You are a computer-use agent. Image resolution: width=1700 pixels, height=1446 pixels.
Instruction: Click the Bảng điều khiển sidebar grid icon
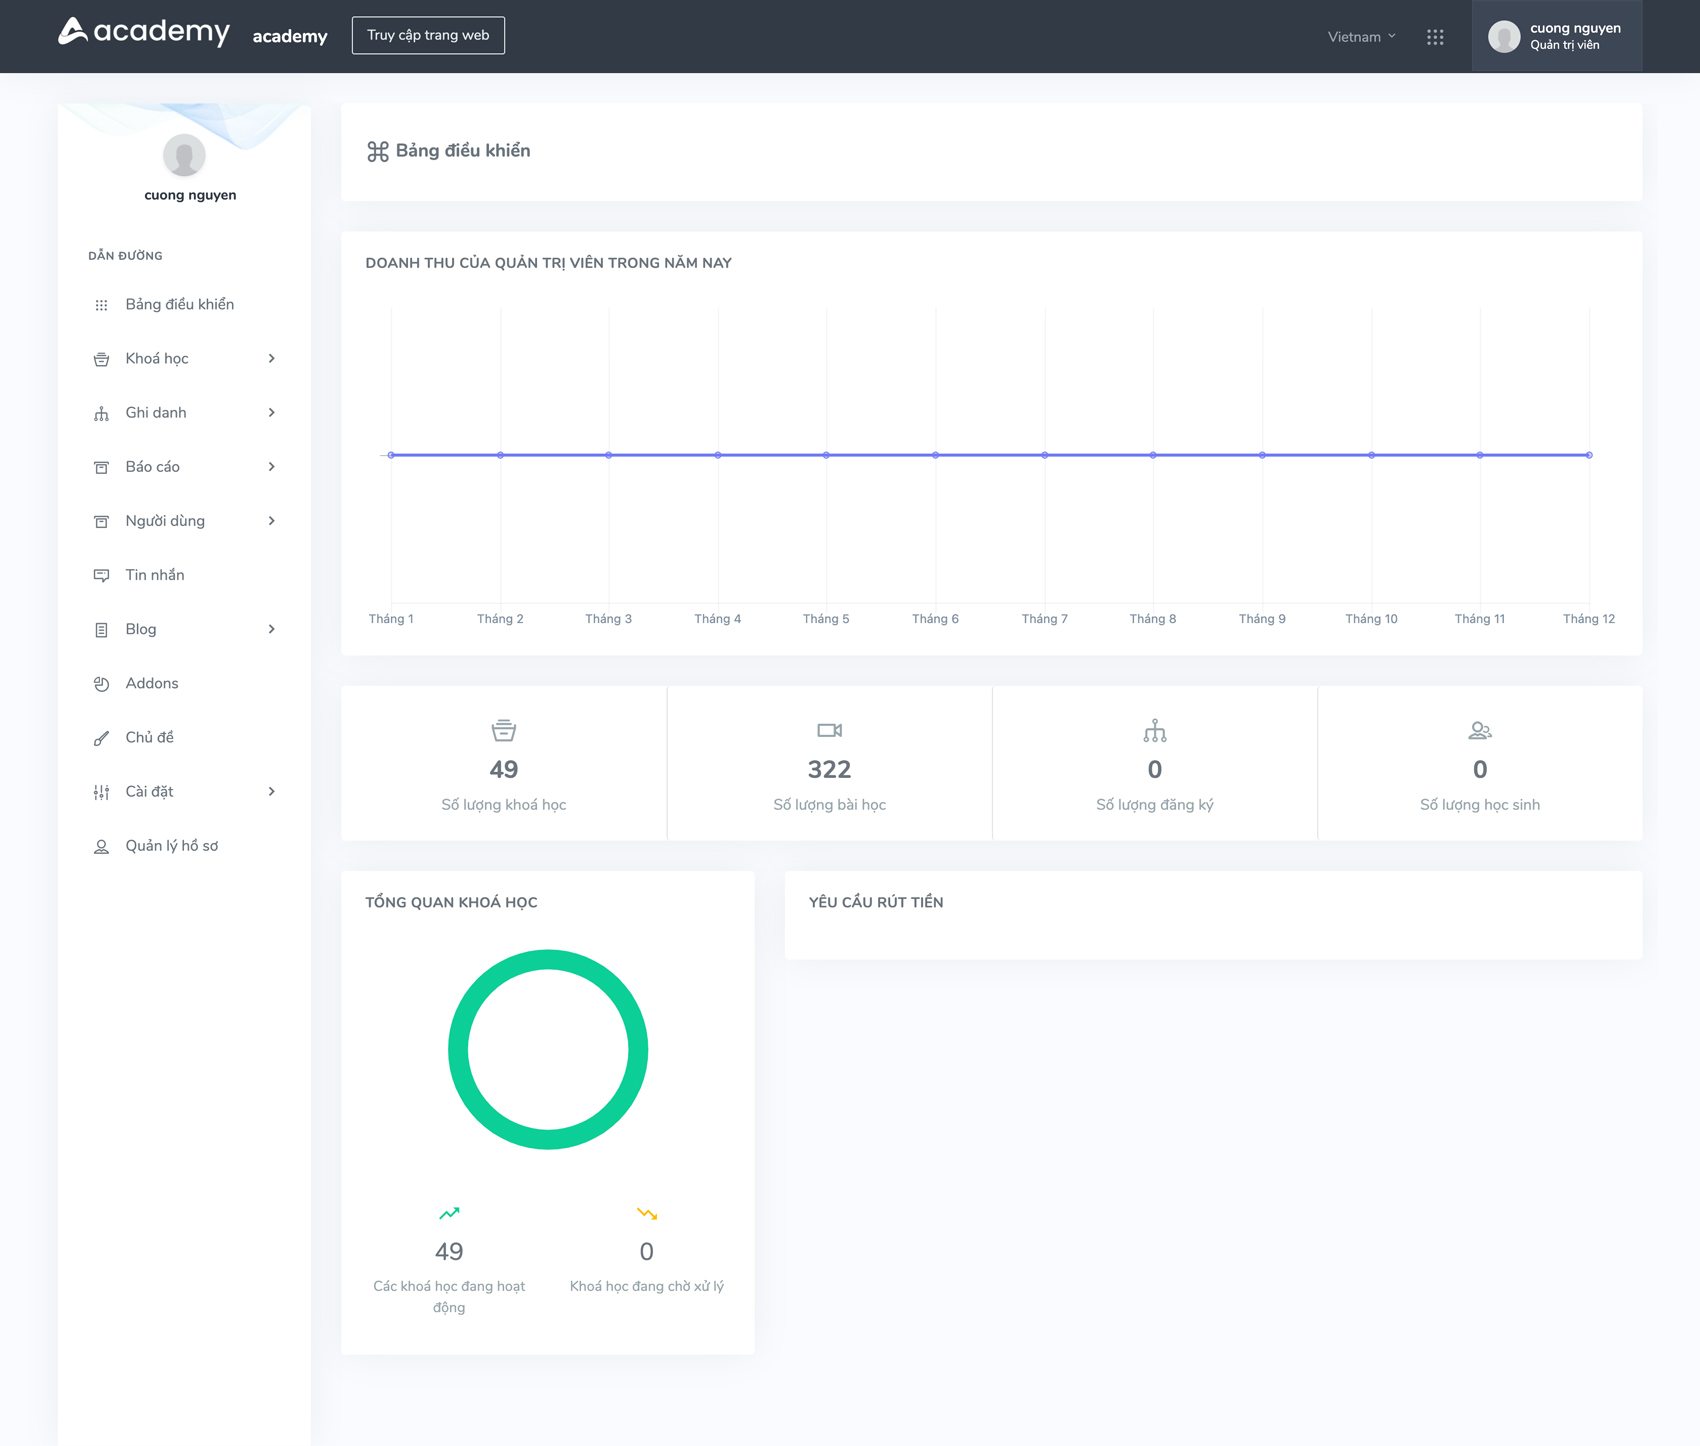[101, 305]
